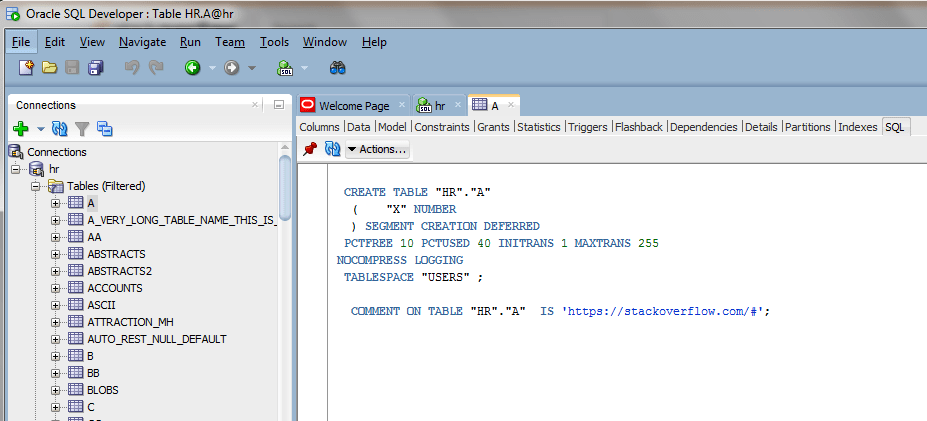Expand the ABSTRACTS table node

(56, 254)
